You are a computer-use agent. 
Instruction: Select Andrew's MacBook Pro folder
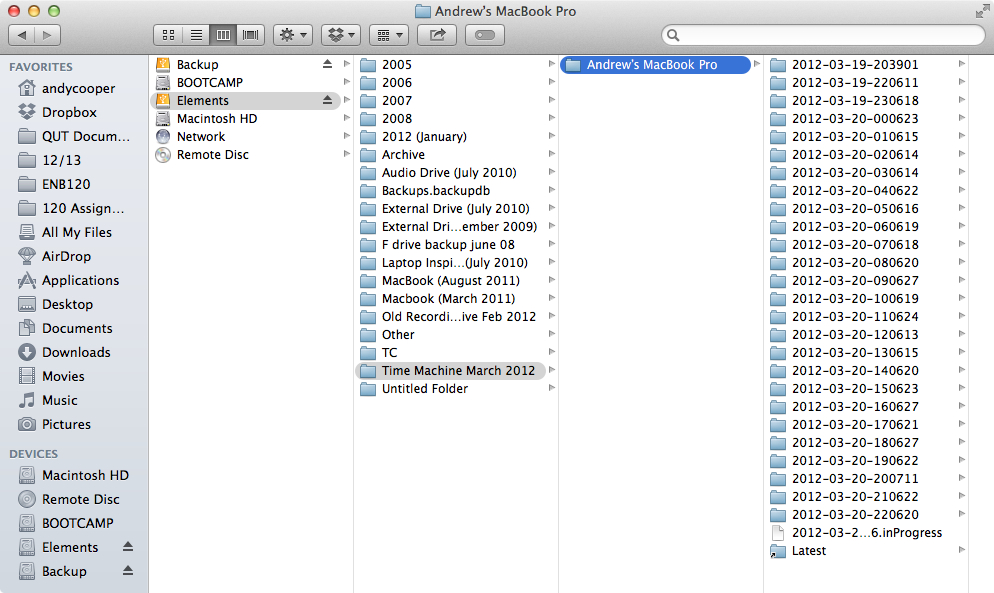[x=655, y=65]
